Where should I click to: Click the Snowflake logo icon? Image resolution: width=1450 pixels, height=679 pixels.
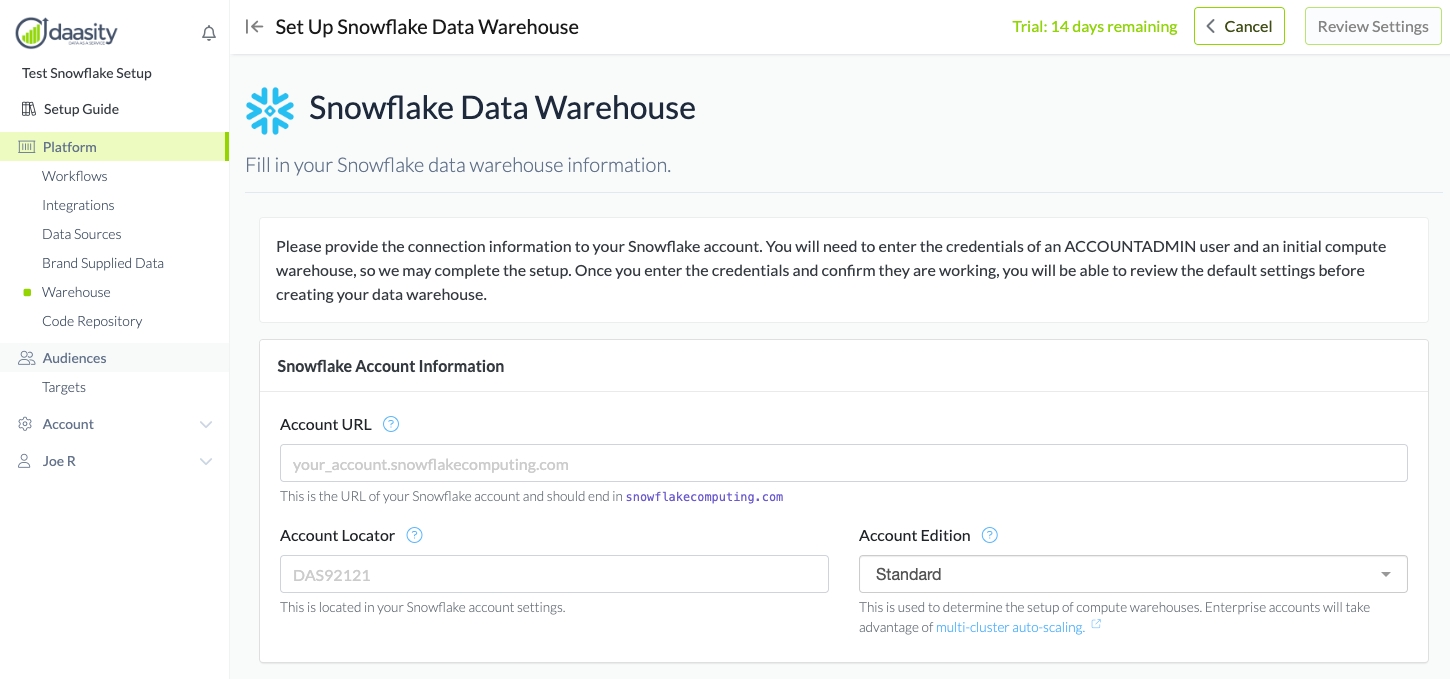tap(270, 110)
